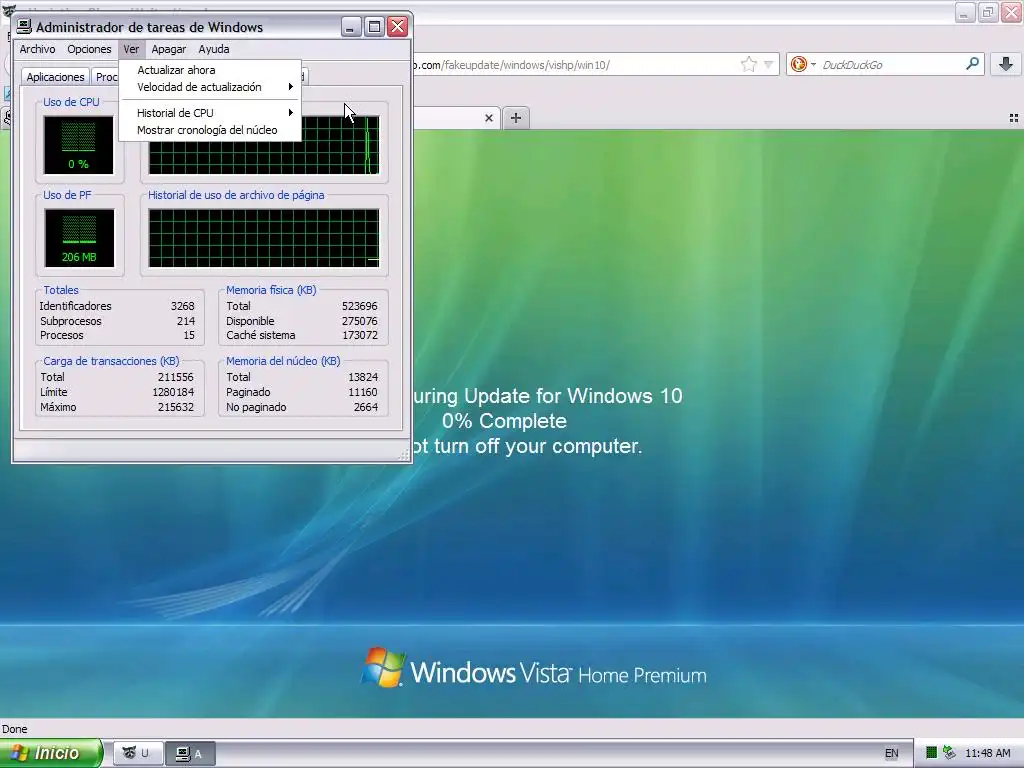Open a new browser tab

tap(516, 118)
